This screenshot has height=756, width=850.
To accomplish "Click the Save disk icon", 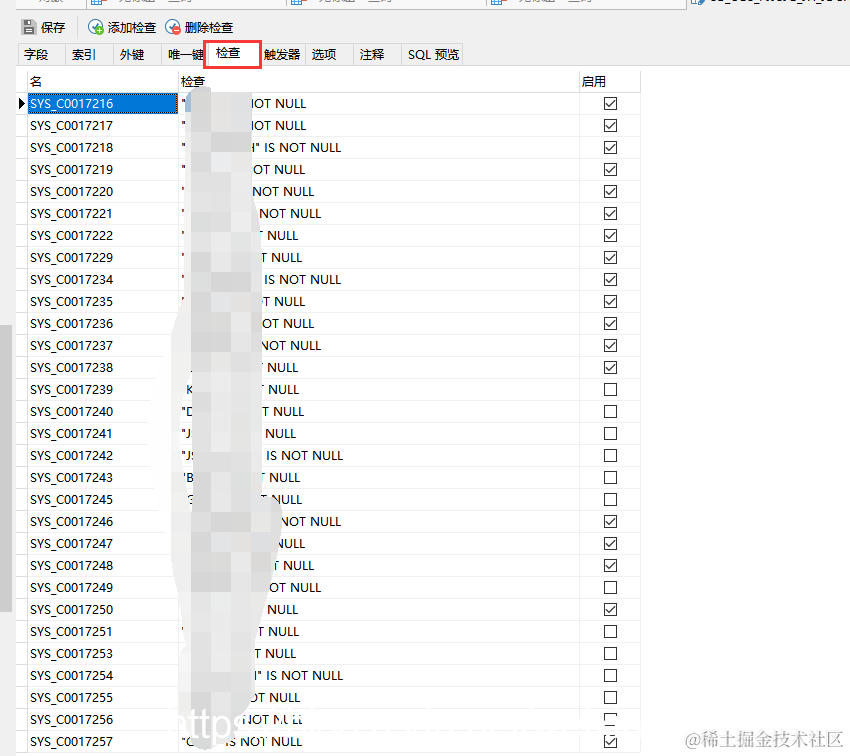I will [x=28, y=27].
